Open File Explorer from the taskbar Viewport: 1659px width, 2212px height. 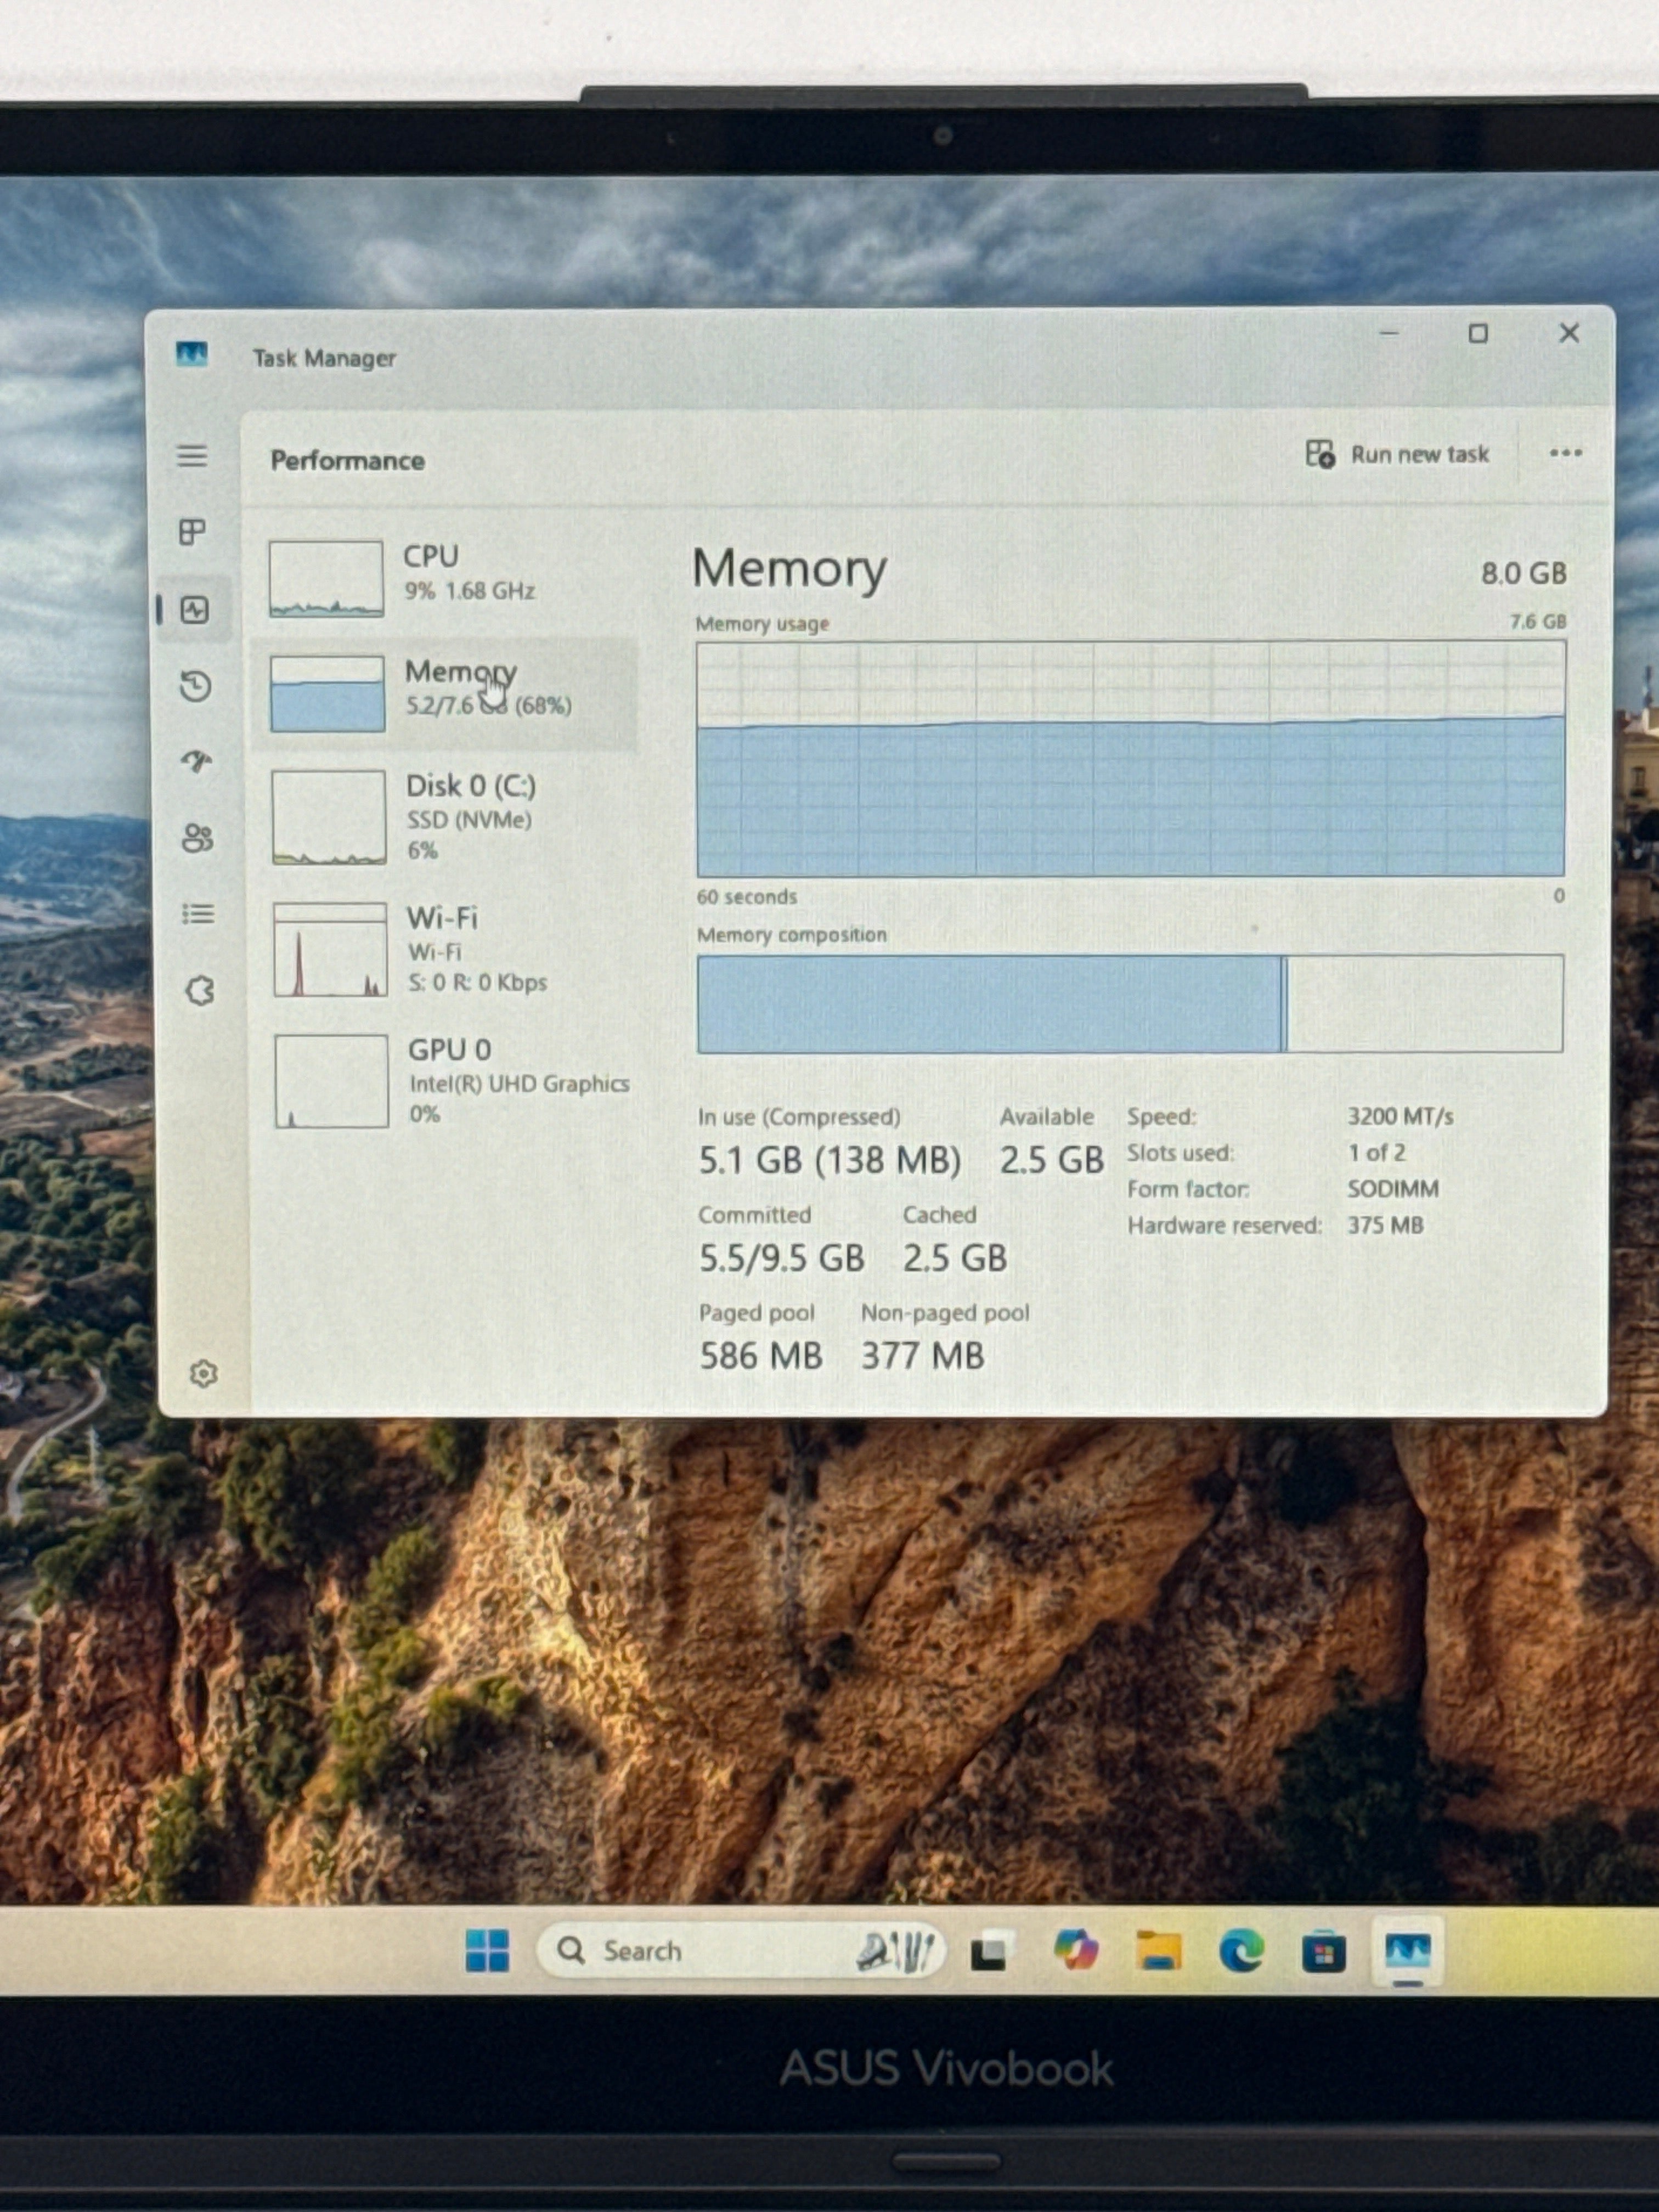click(x=1158, y=1950)
